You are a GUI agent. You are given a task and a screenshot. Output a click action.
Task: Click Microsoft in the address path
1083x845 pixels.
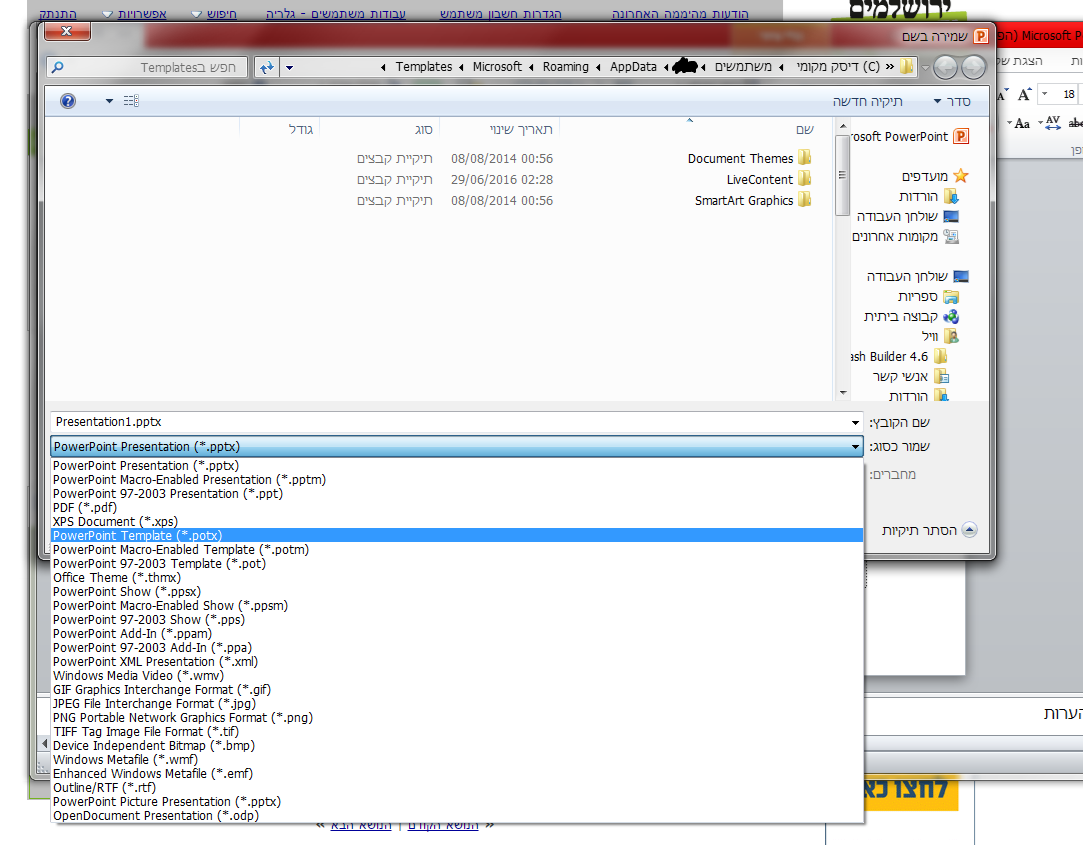(497, 67)
